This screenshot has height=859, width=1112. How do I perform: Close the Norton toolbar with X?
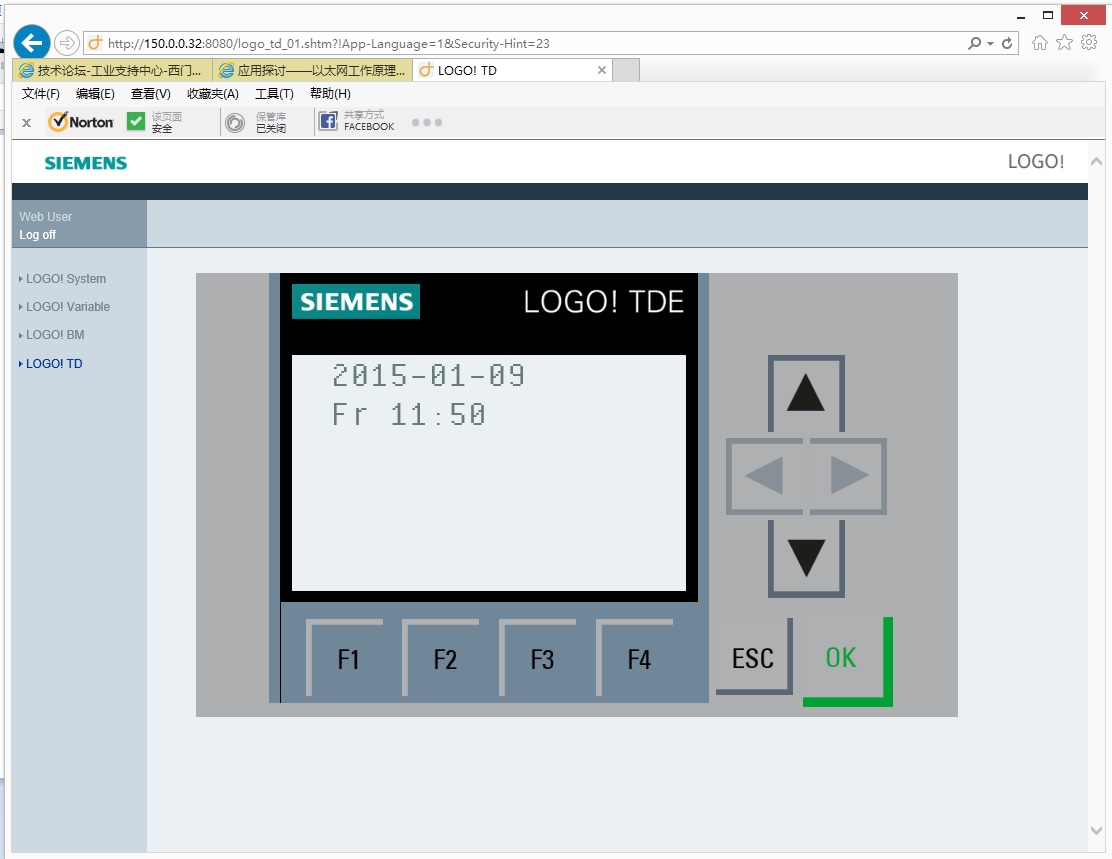[26, 123]
